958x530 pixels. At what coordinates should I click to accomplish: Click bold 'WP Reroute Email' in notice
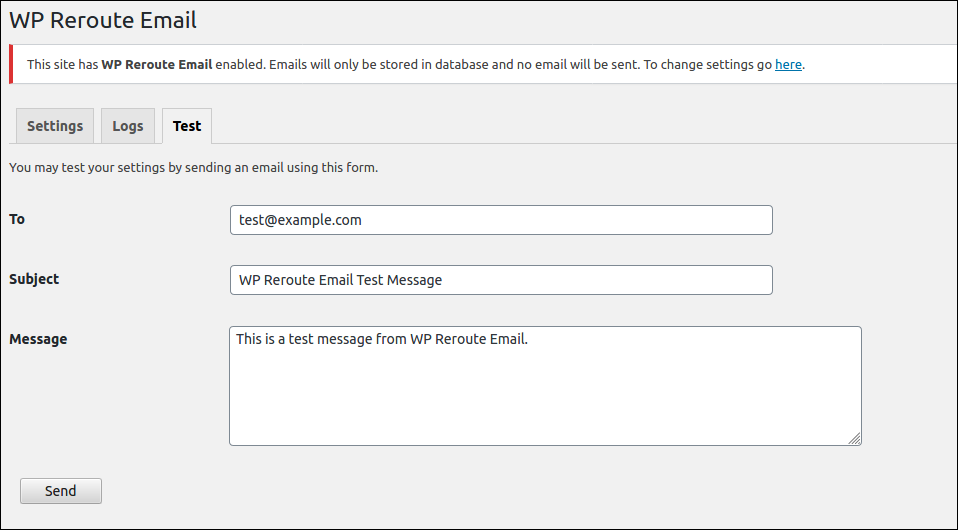click(x=157, y=64)
